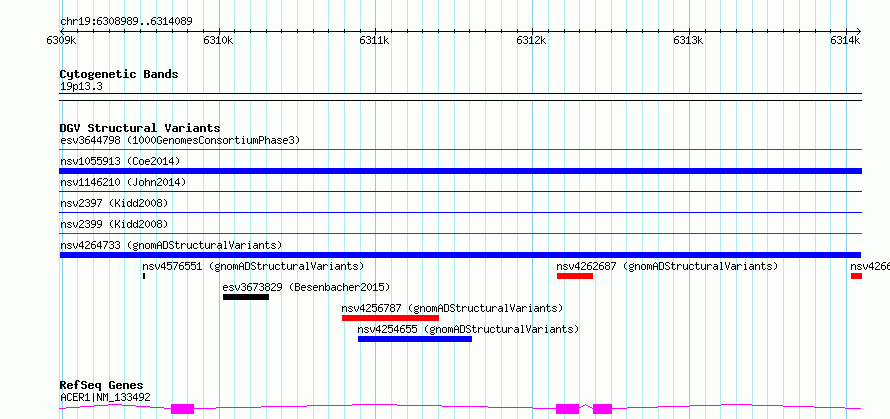Viewport: 890px width, 419px height.
Task: Open the DGV Structural Variants track title
Action: point(140,128)
